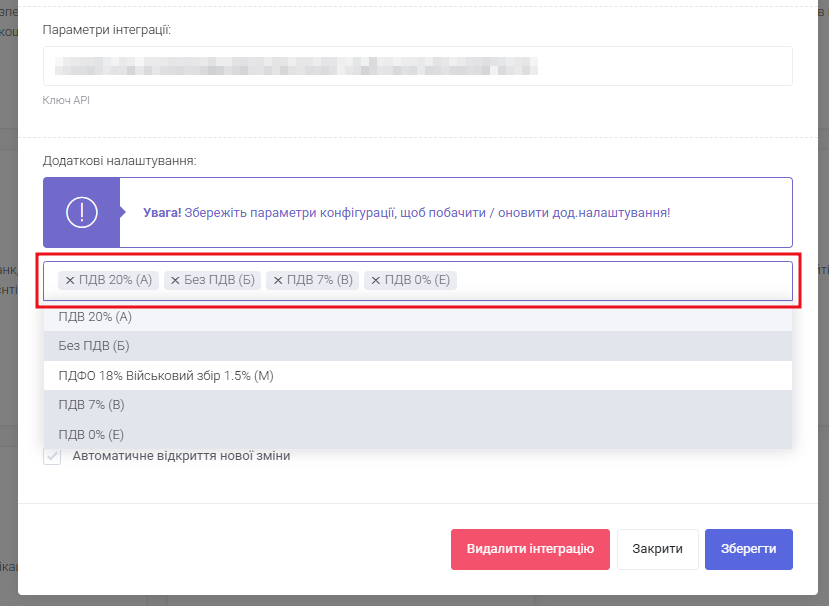Select ПДВ 7% (В) in the dropdown list

(91, 405)
